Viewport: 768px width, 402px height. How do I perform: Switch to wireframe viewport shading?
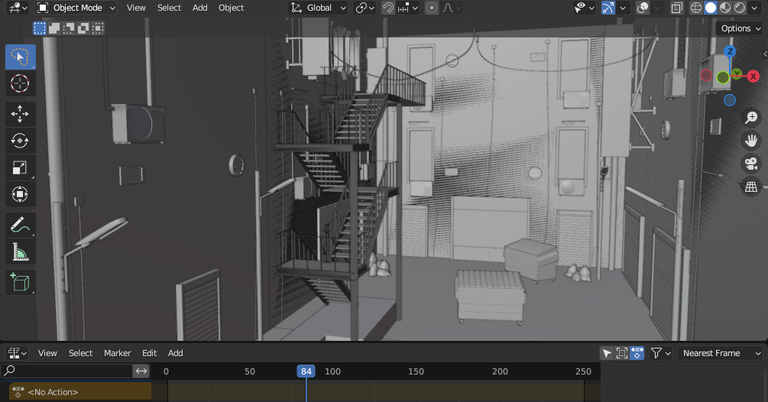695,8
